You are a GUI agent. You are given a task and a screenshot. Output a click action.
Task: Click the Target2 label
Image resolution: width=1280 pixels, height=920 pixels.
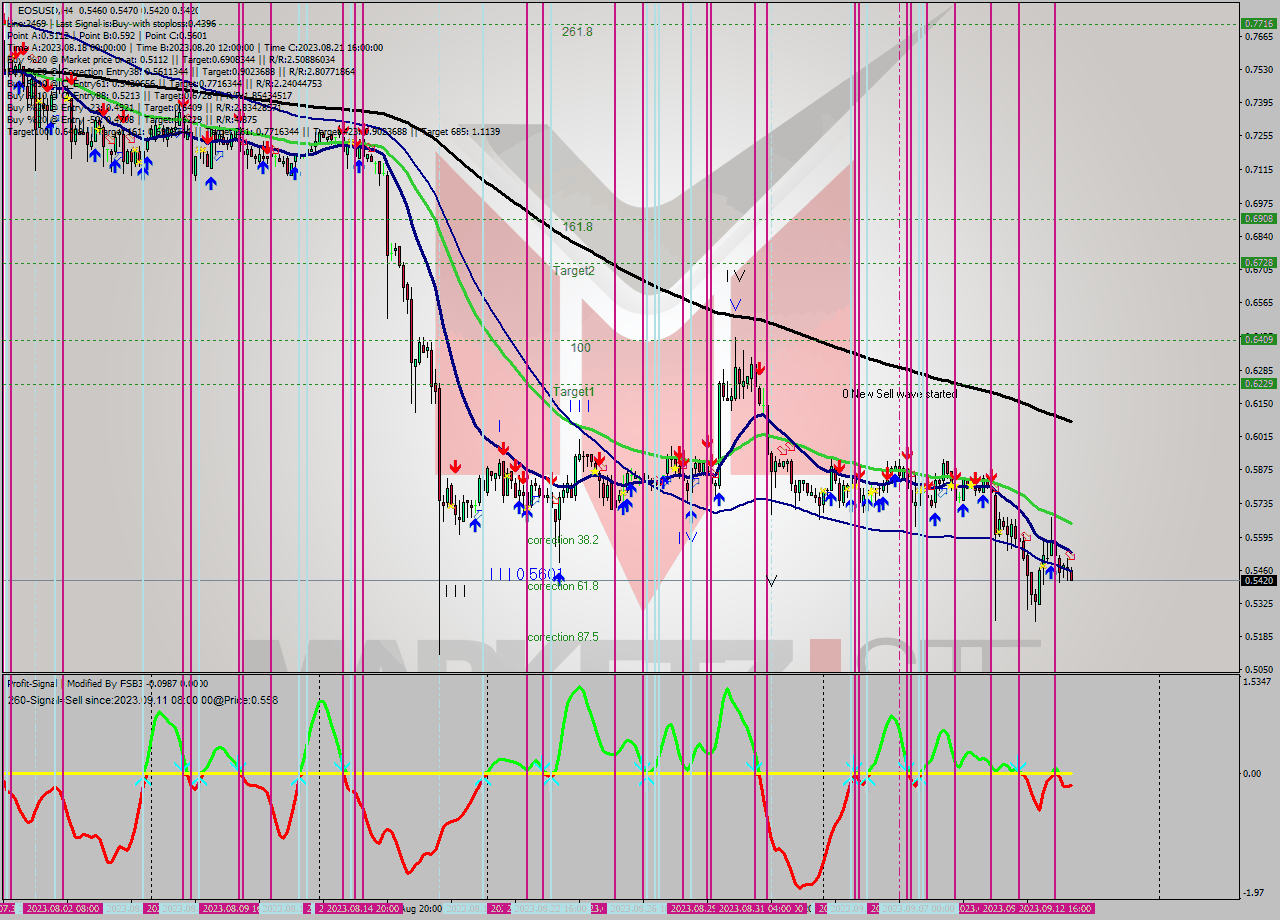[x=574, y=271]
